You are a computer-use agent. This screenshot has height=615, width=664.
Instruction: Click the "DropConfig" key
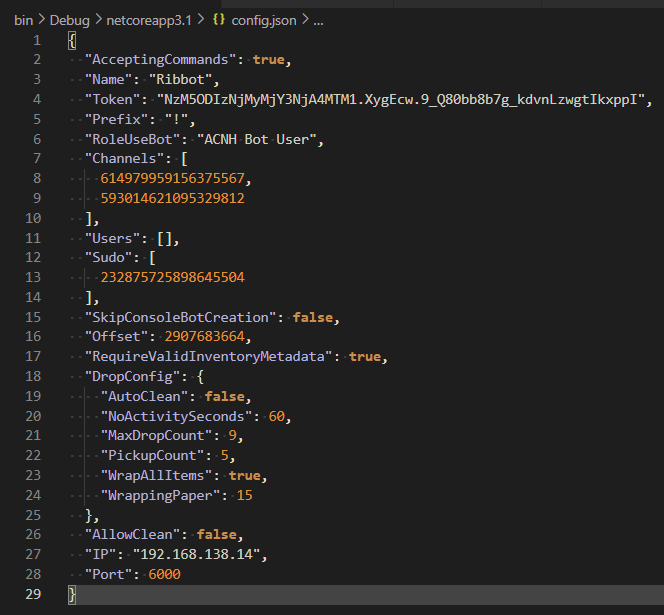(x=133, y=377)
